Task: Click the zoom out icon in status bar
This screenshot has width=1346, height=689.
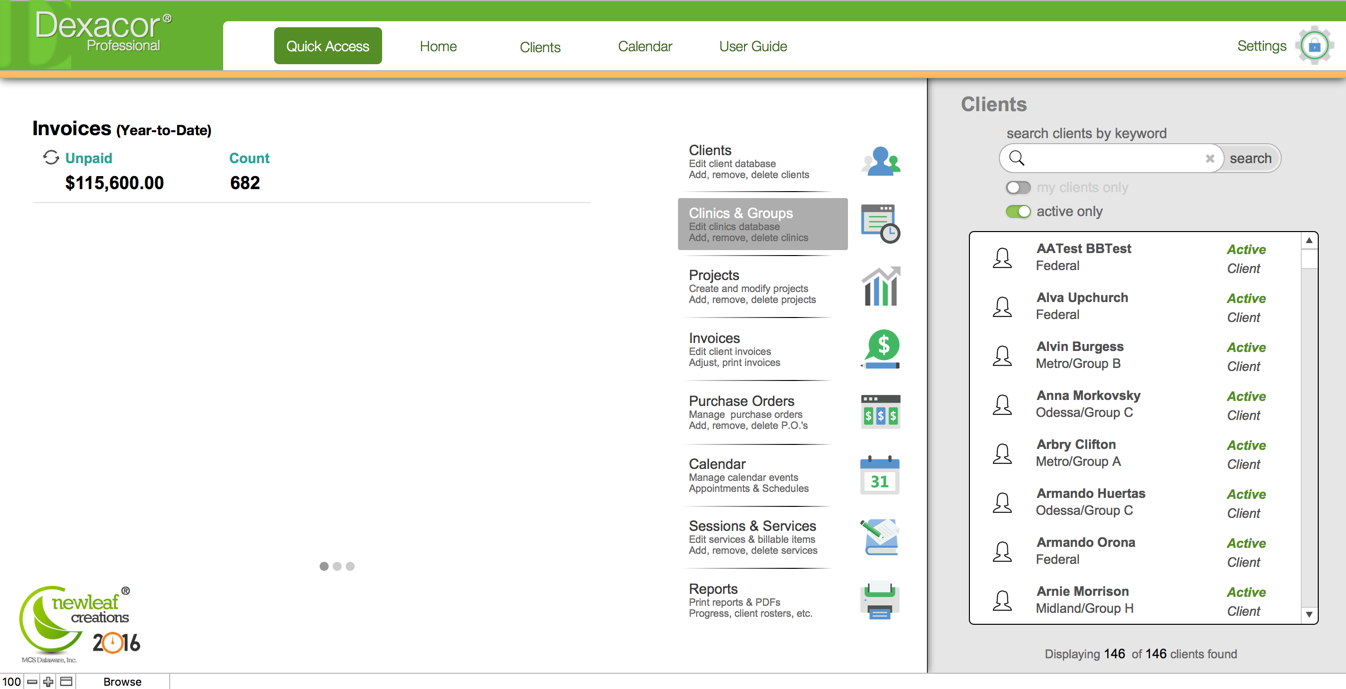Action: 32,681
